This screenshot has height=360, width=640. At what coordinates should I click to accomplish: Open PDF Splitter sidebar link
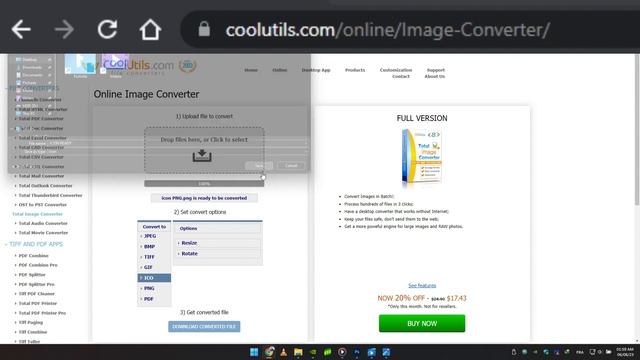32,275
